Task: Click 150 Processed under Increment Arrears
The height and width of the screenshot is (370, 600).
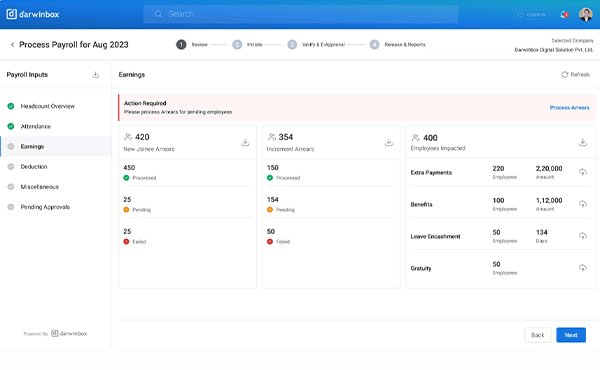Action: point(284,173)
